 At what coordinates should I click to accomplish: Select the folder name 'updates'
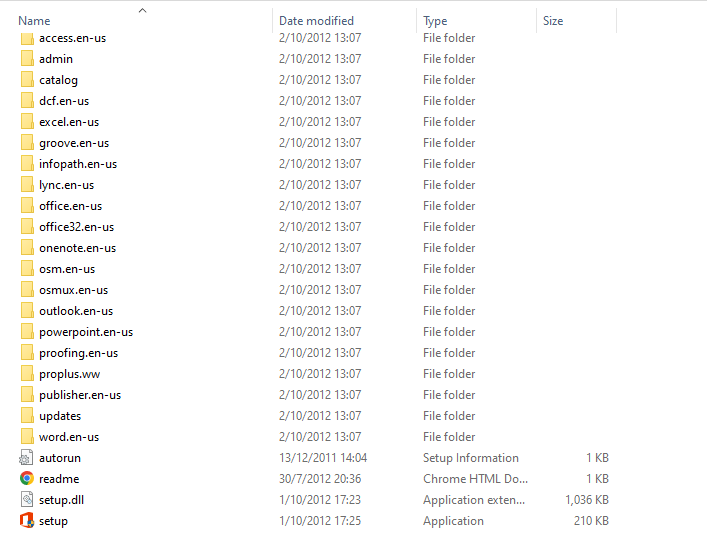[60, 416]
